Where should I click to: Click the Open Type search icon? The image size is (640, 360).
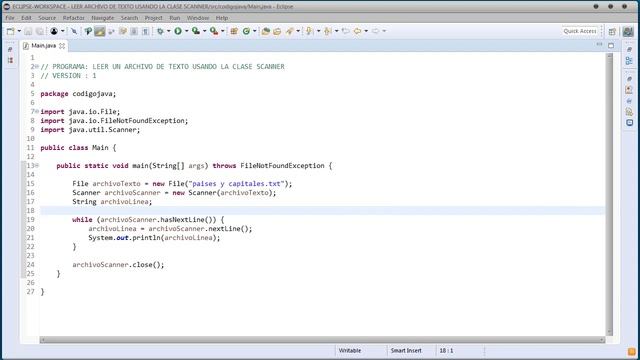pyautogui.click(x=88, y=31)
